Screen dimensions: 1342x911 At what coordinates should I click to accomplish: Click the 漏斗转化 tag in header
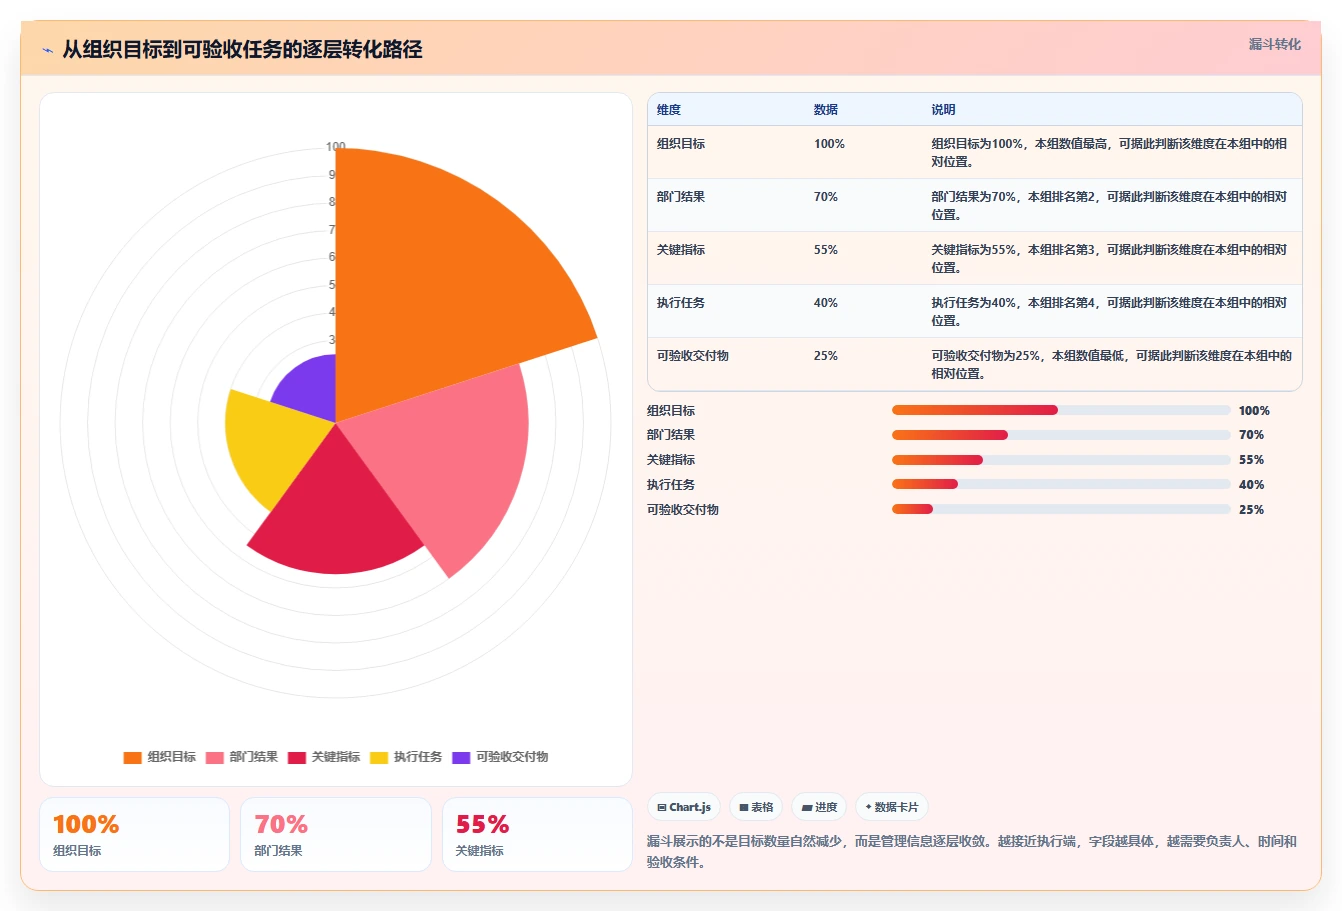tap(1274, 44)
